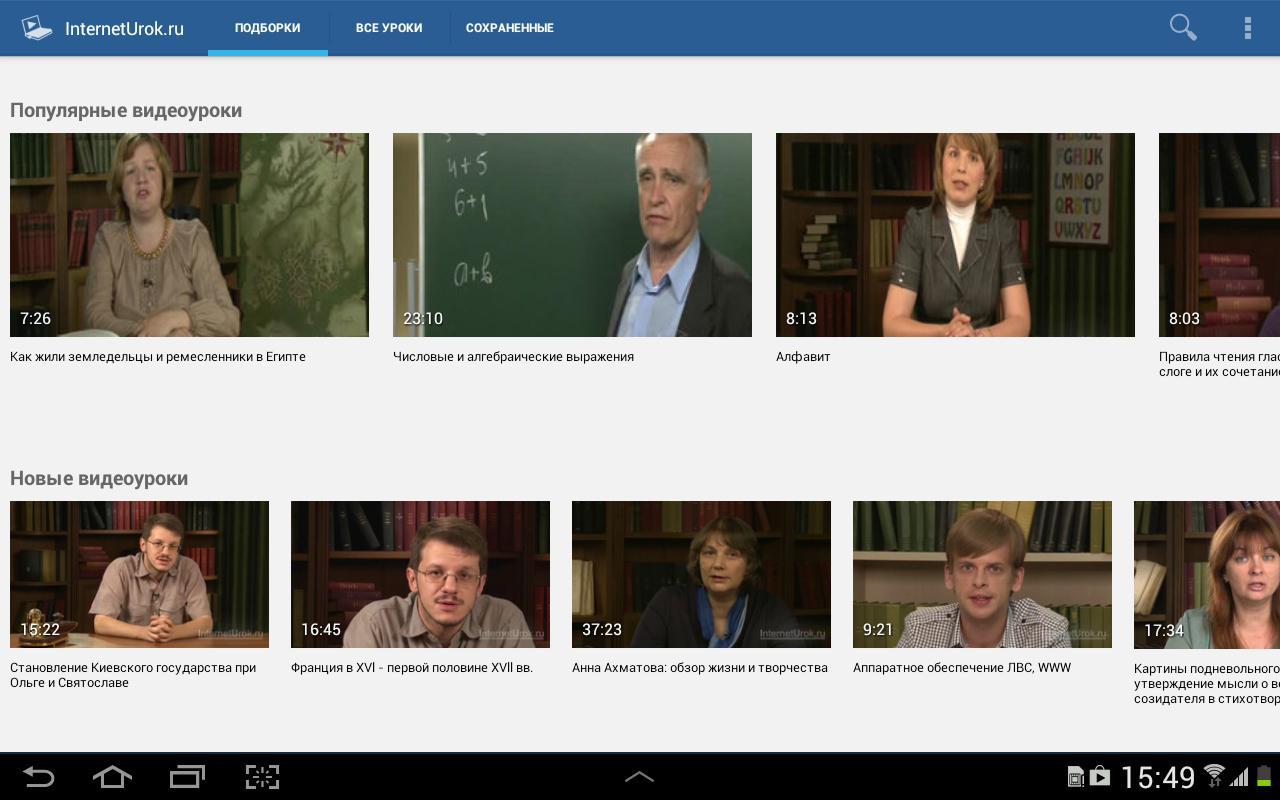Viewport: 1280px width, 800px height.
Task: Open the recent apps icon
Action: coord(187,777)
